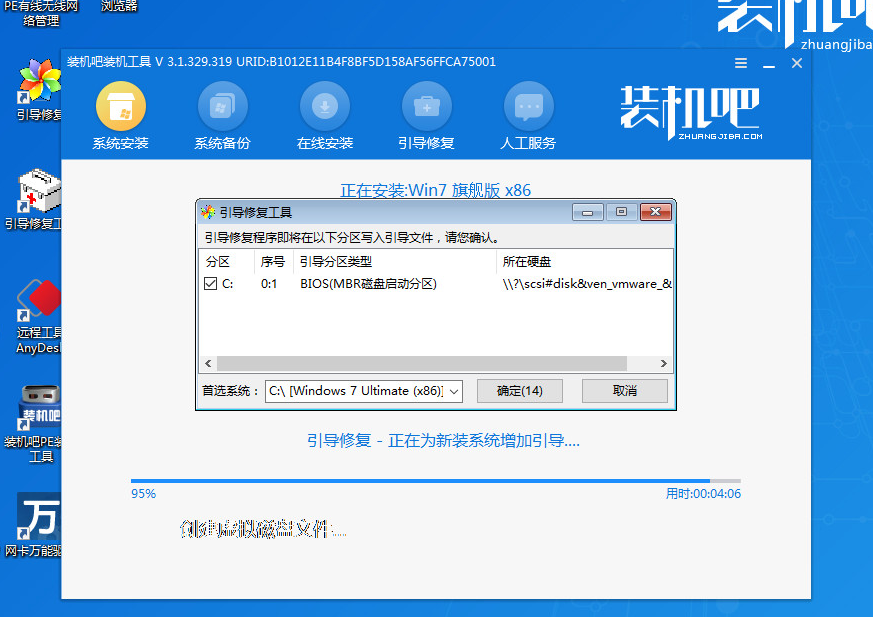This screenshot has width=873, height=617.
Task: Confirm with the 确定(14) button
Action: [519, 391]
